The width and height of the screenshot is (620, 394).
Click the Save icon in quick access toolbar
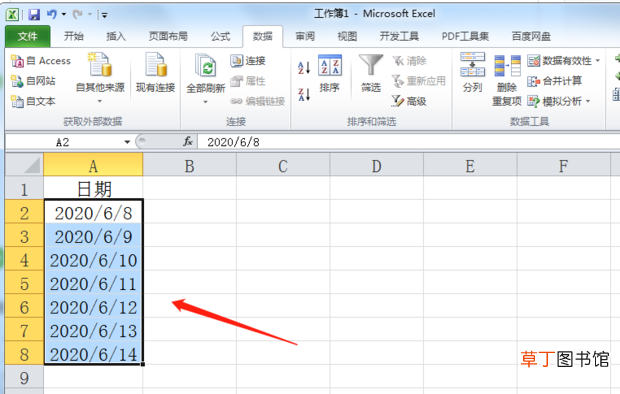coord(34,15)
